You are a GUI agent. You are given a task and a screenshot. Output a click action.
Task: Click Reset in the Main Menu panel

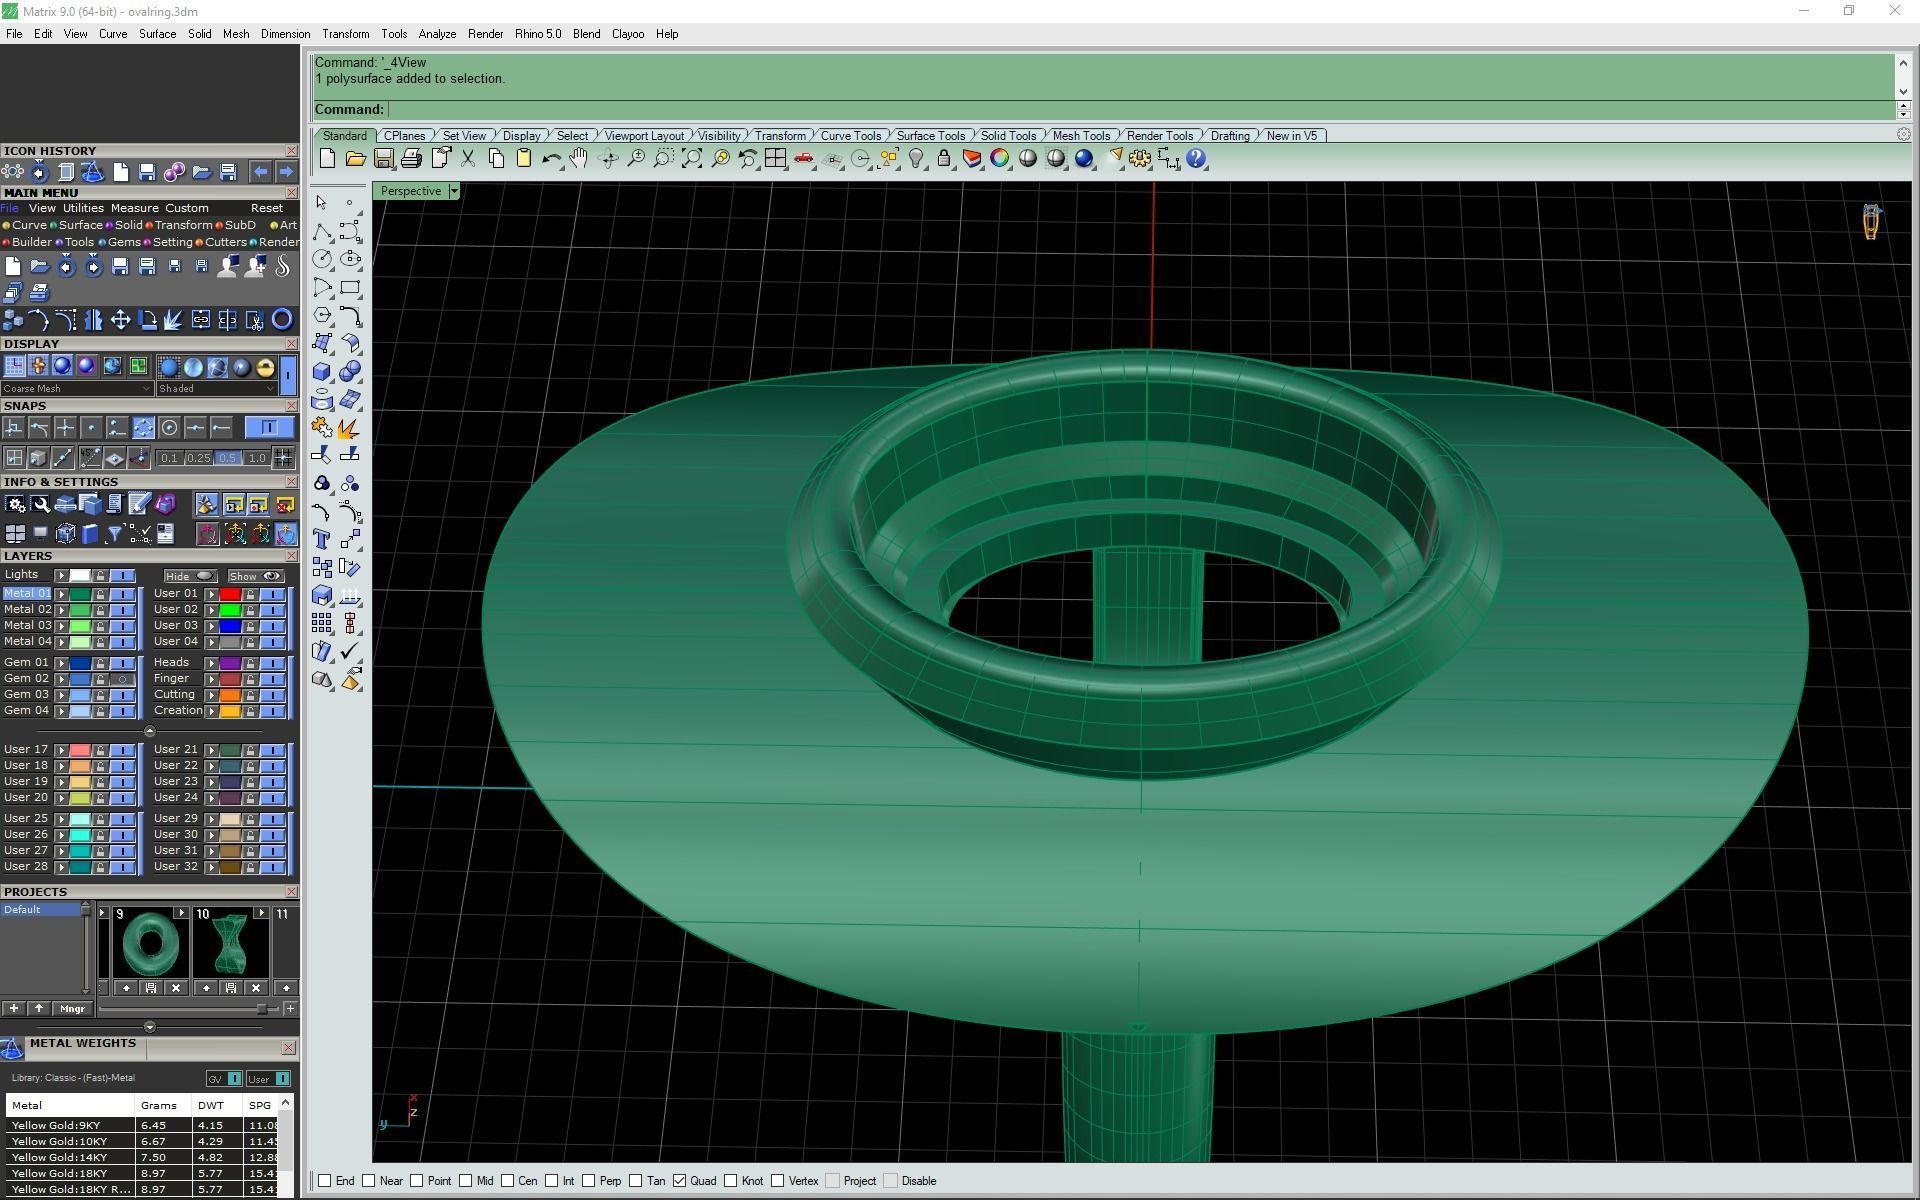[x=267, y=208]
